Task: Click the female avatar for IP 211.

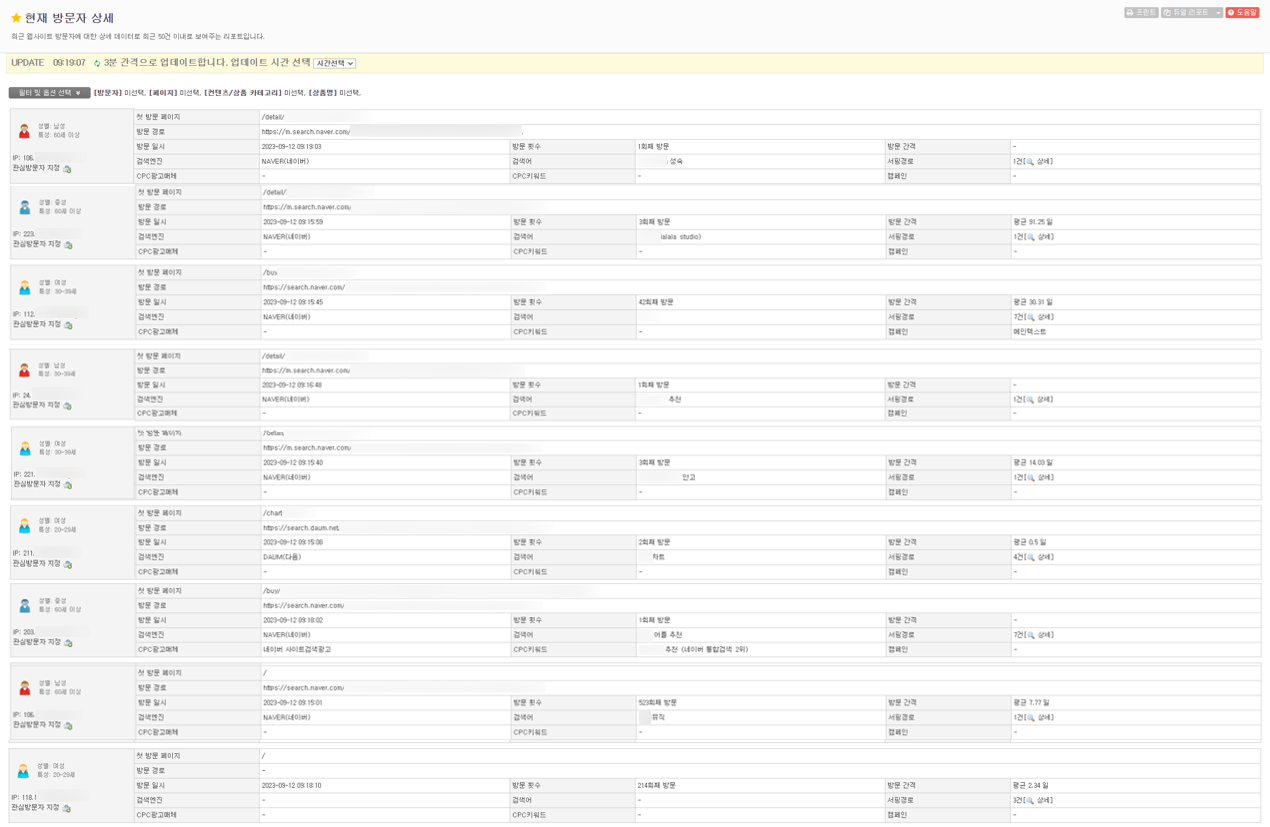Action: point(25,525)
